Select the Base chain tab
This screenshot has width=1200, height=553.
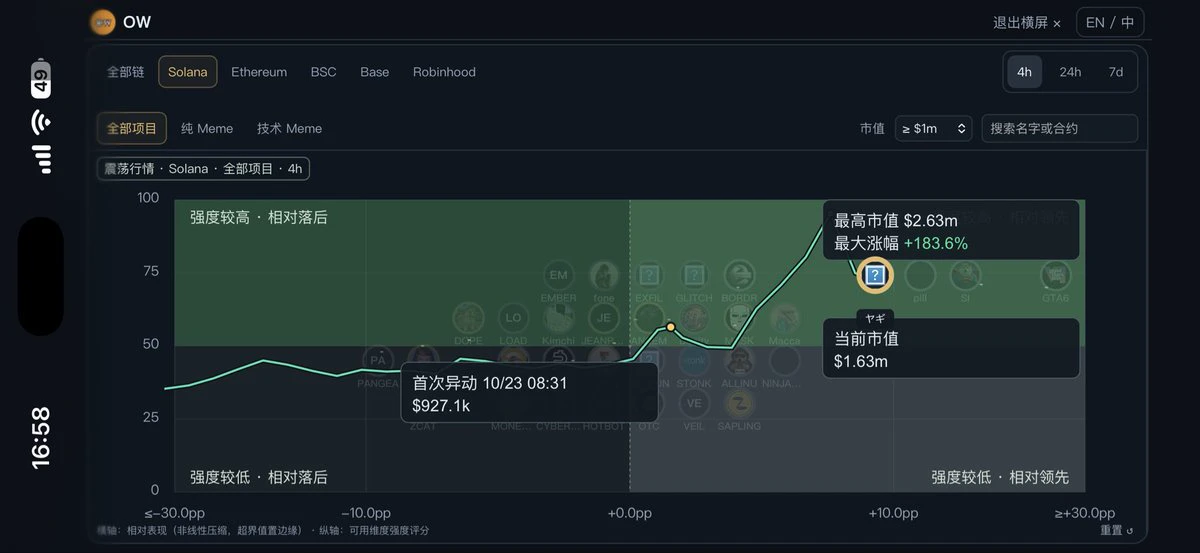375,72
